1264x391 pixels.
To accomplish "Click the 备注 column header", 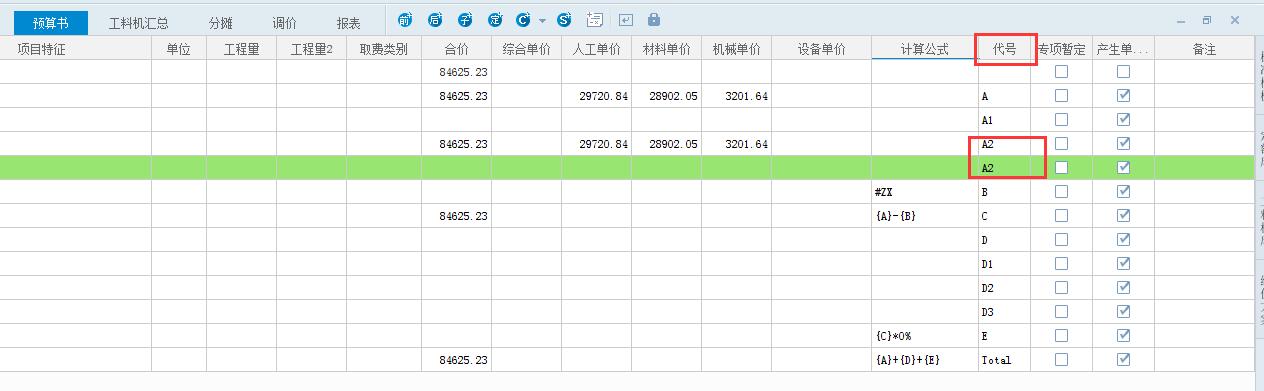I will (x=1204, y=49).
